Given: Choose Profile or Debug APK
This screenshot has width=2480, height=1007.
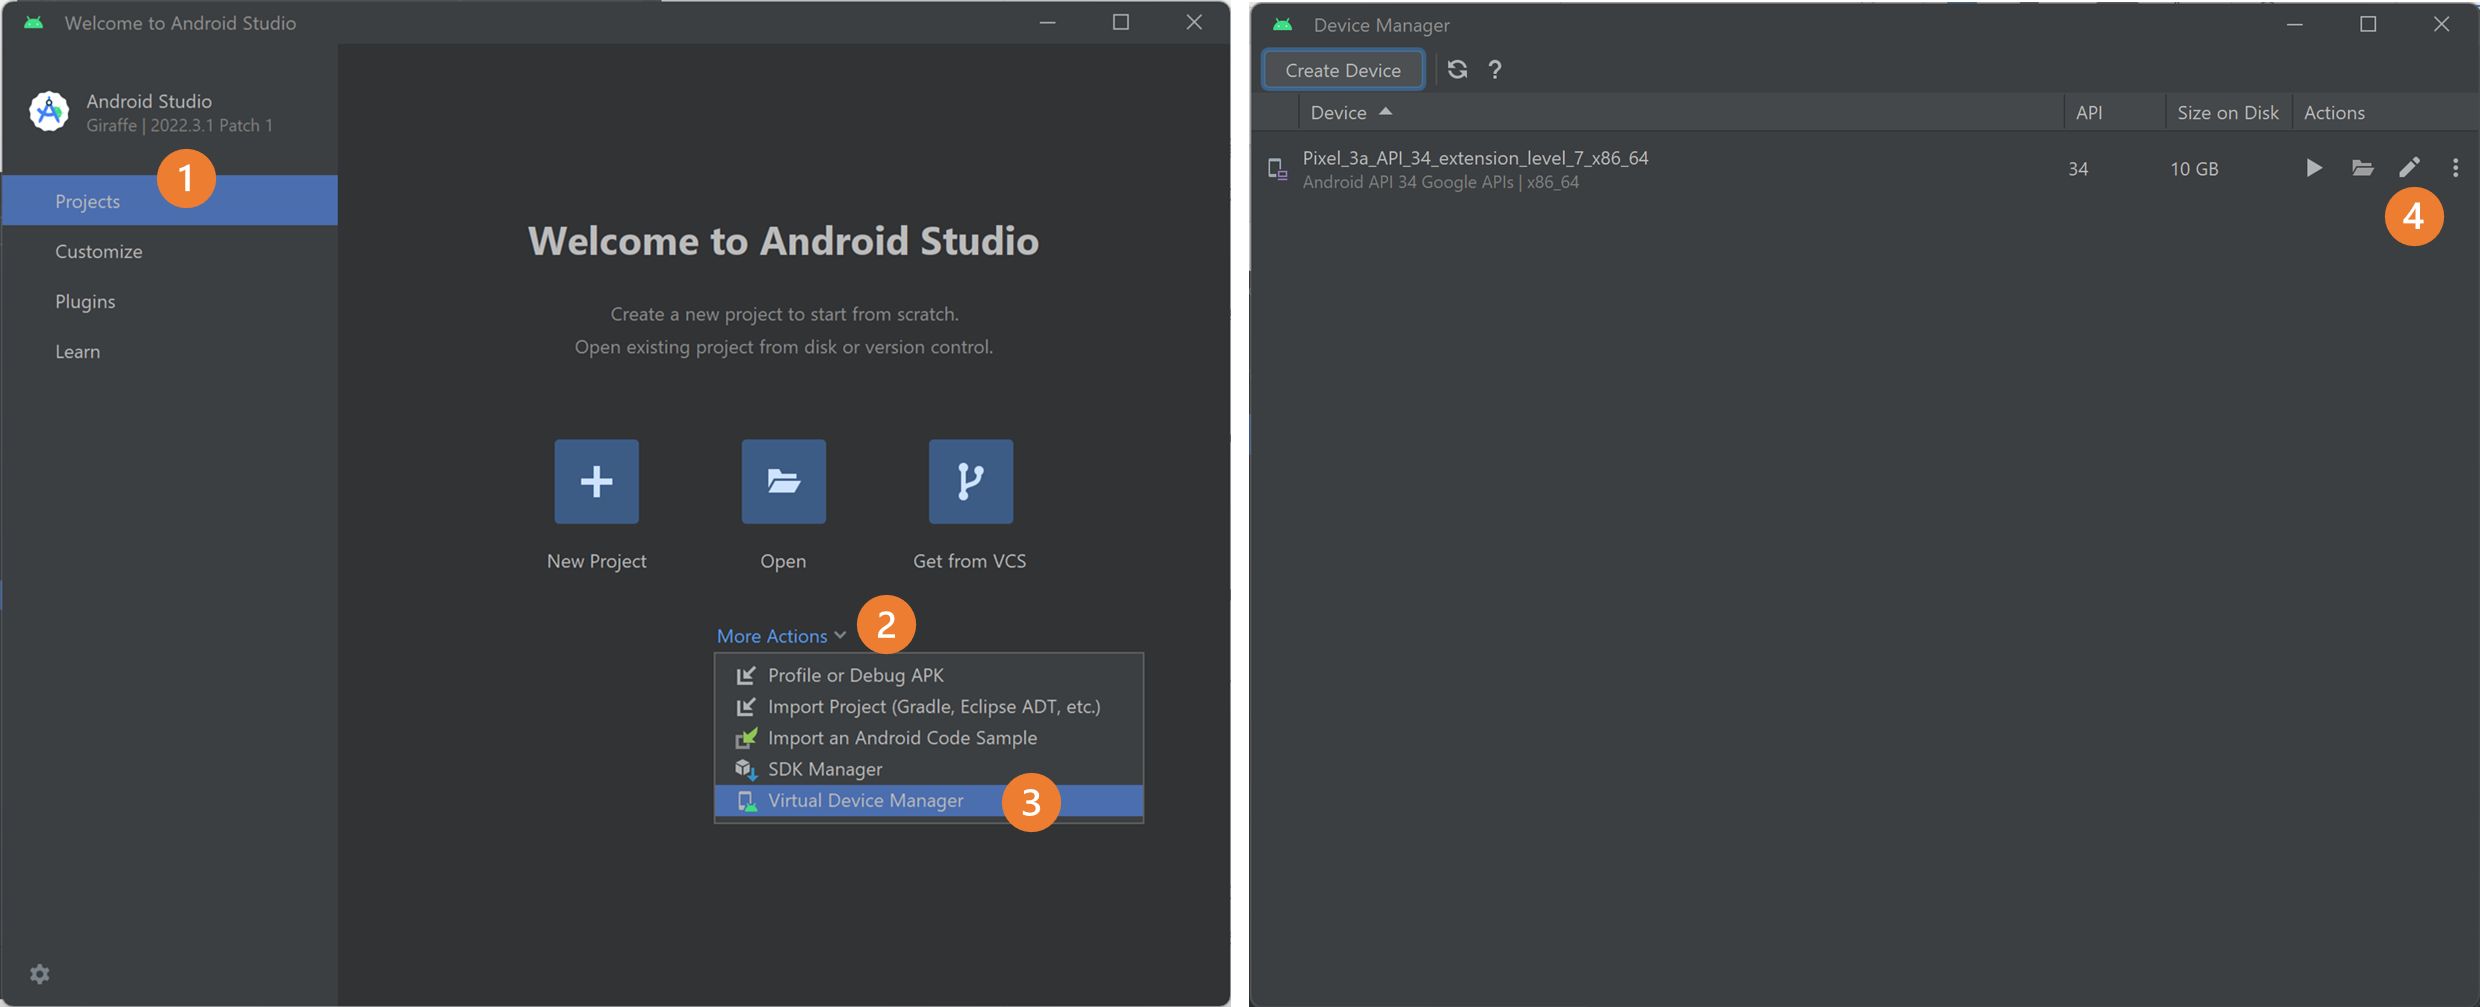Looking at the screenshot, I should (929, 675).
